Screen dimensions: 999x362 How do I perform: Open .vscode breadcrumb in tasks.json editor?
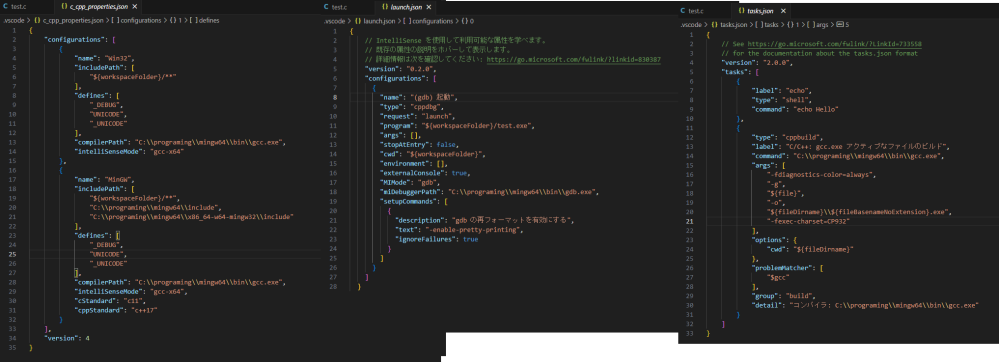click(x=691, y=25)
